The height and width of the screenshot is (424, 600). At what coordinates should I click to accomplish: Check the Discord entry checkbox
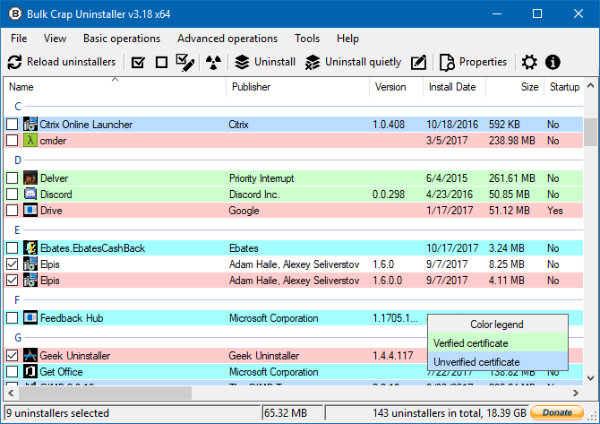[12, 194]
